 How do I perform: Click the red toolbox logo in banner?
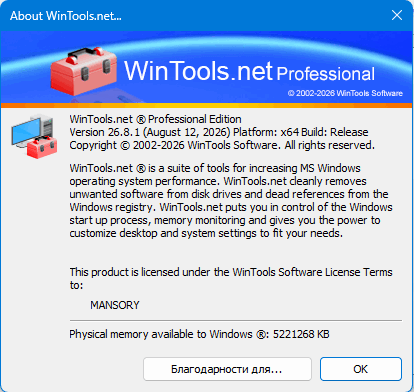84,71
